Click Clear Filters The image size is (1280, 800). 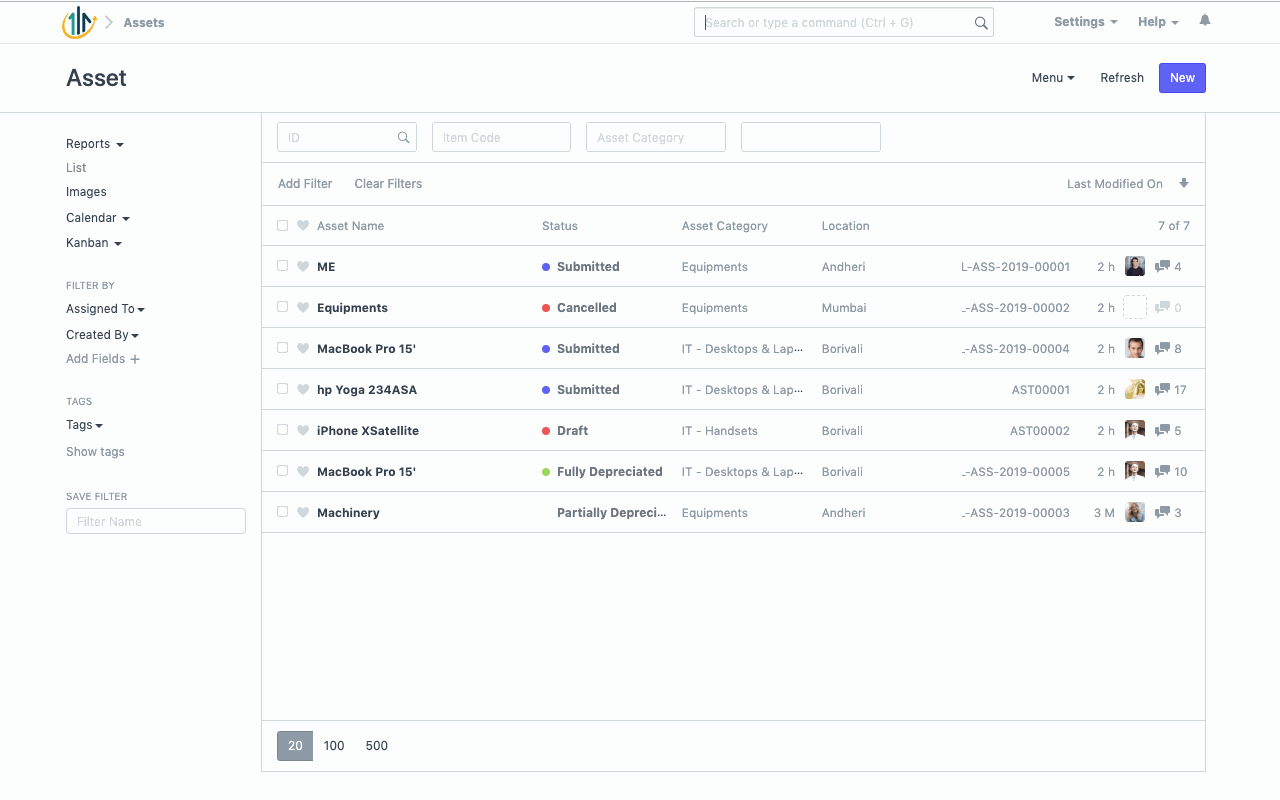(x=388, y=184)
